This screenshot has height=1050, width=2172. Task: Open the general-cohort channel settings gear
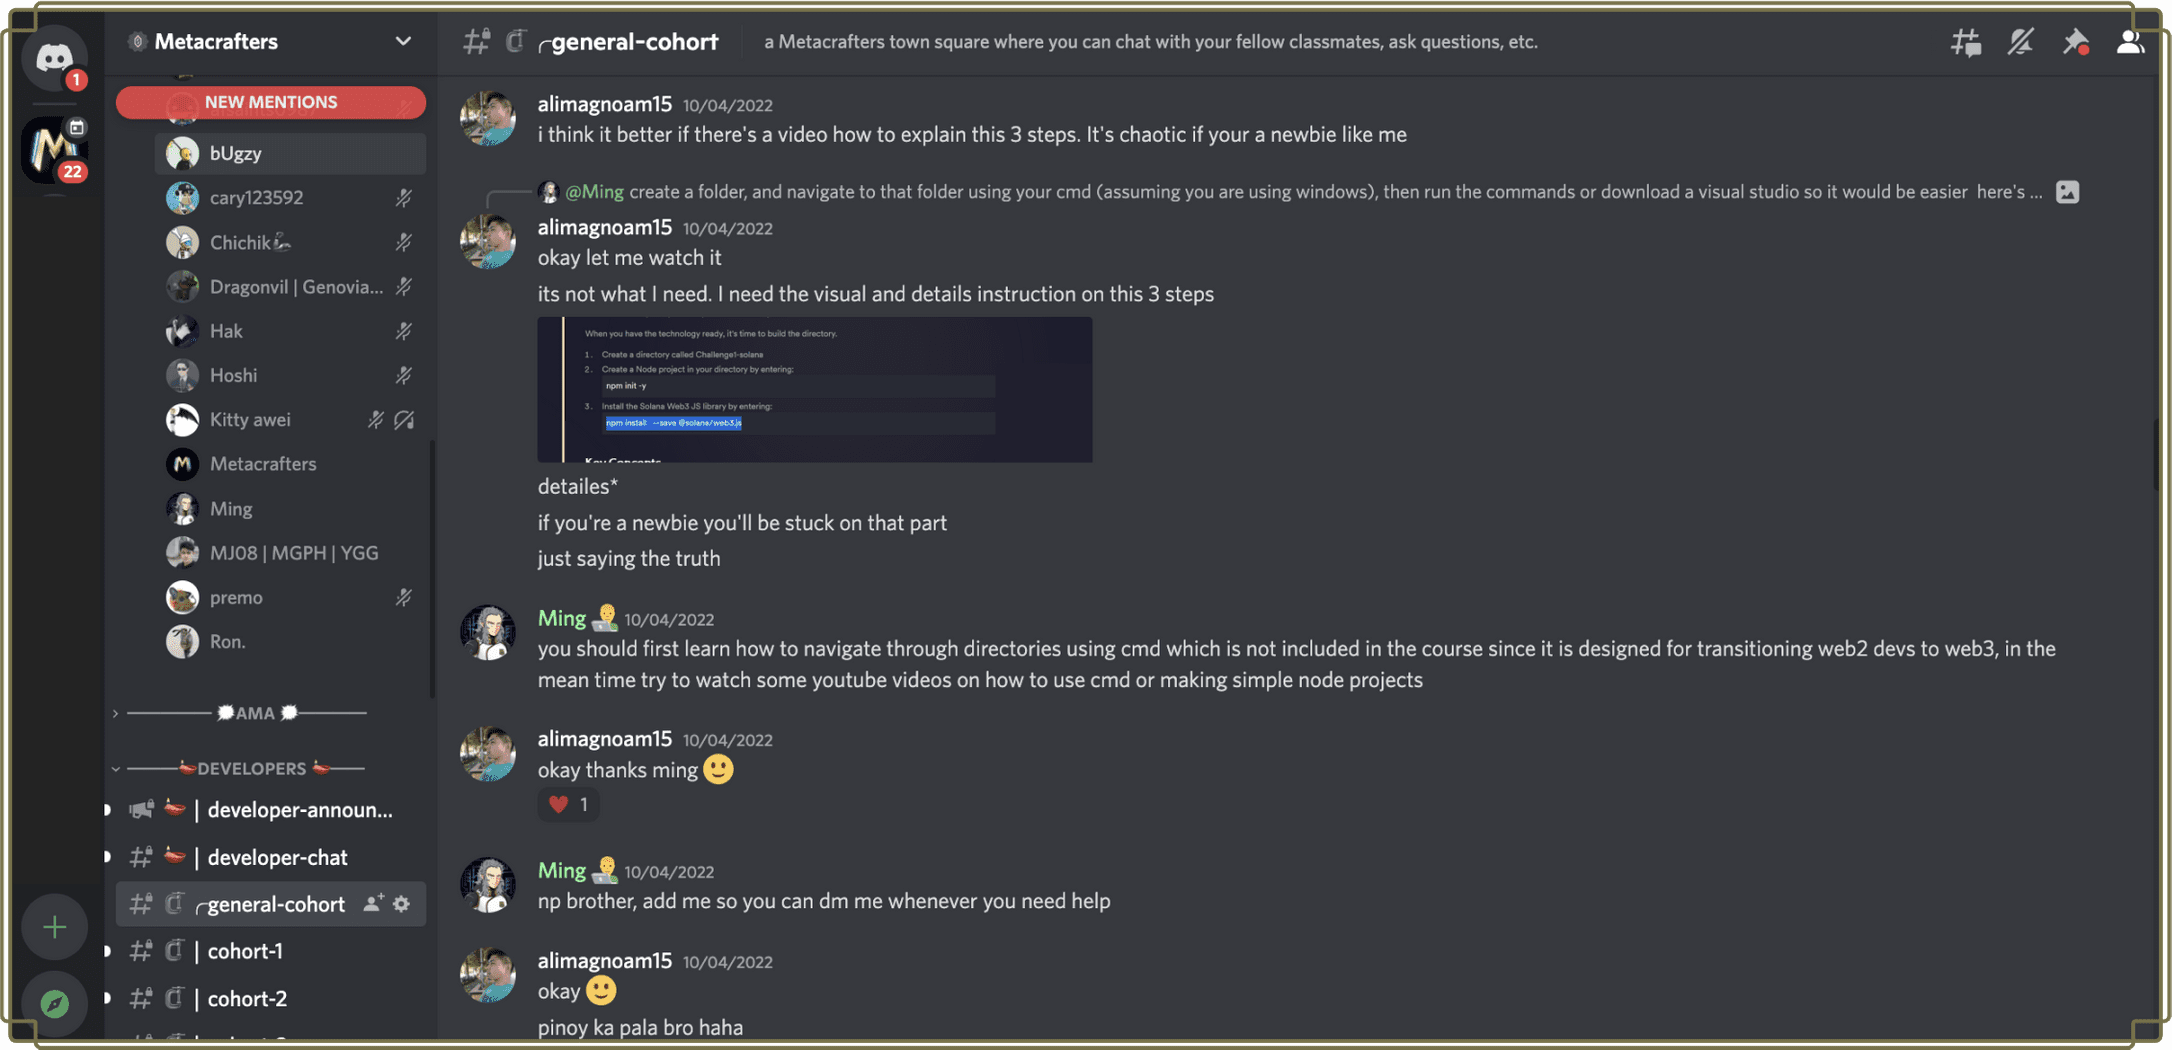point(401,903)
